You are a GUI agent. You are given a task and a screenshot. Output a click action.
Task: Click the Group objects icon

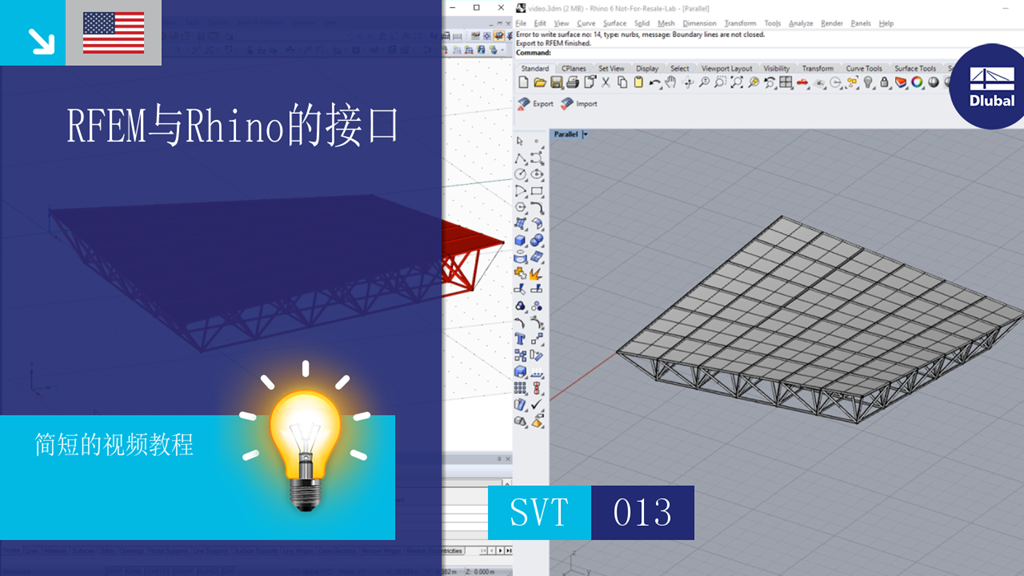(x=520, y=306)
